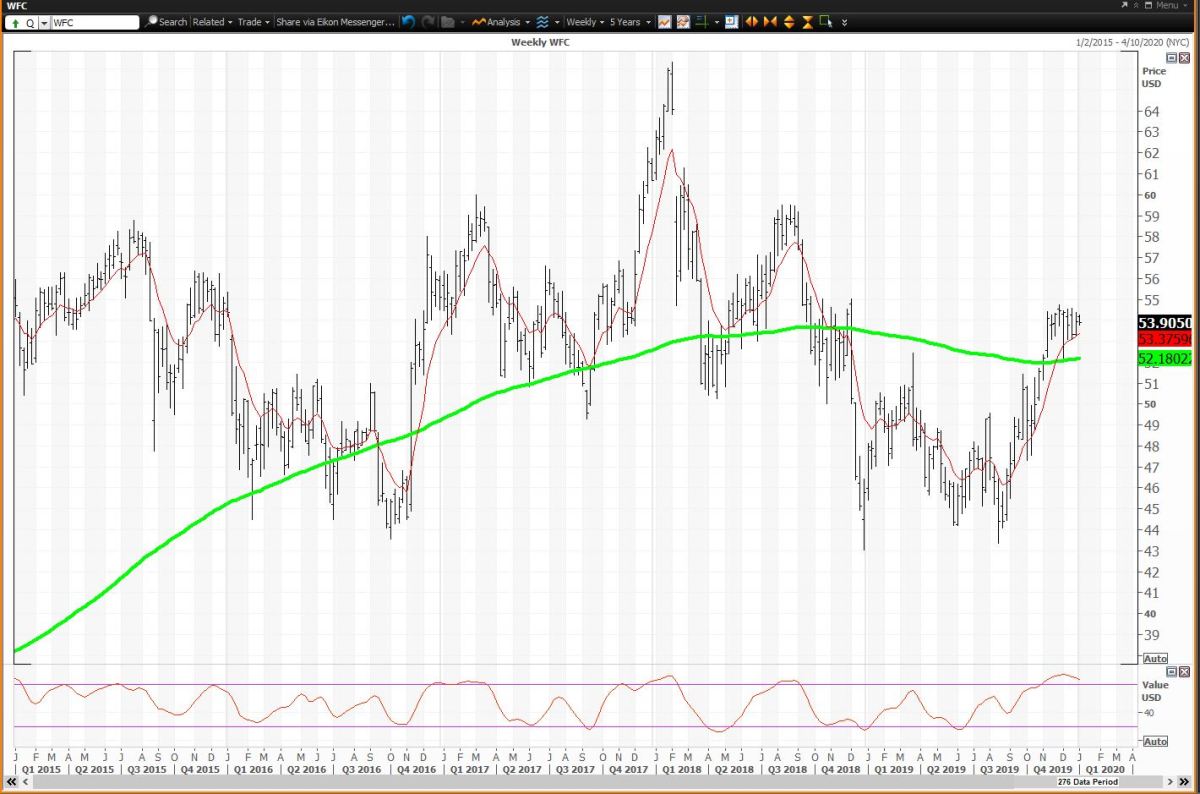Click the blue undo arrow icon
The width and height of the screenshot is (1200, 794).
pyautogui.click(x=408, y=22)
